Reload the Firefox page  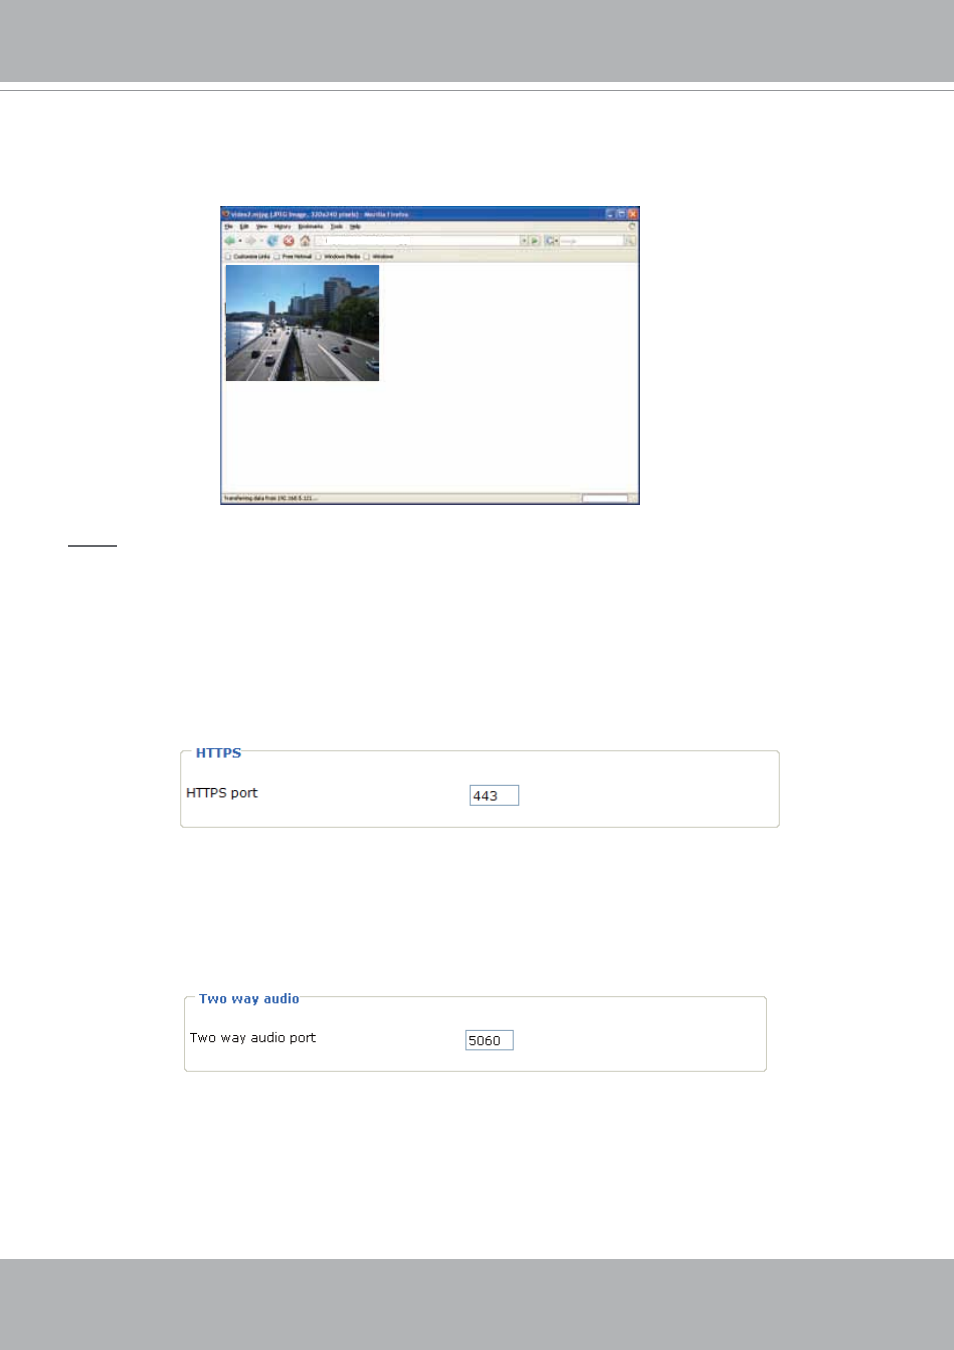pos(272,240)
